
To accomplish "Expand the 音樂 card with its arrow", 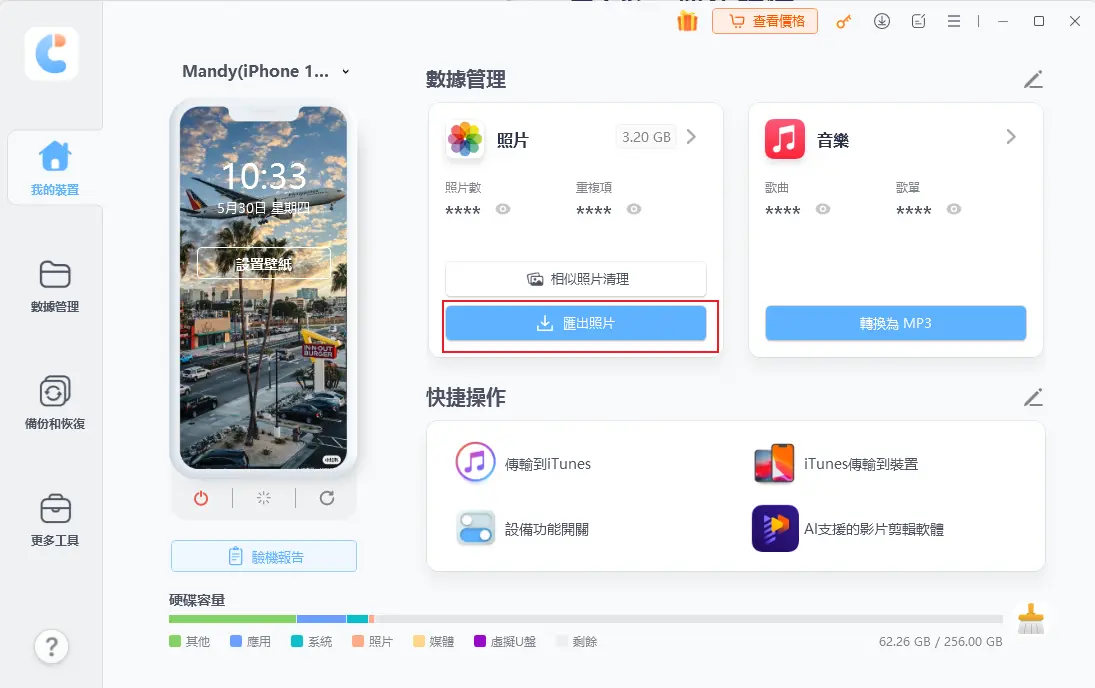I will click(1010, 136).
